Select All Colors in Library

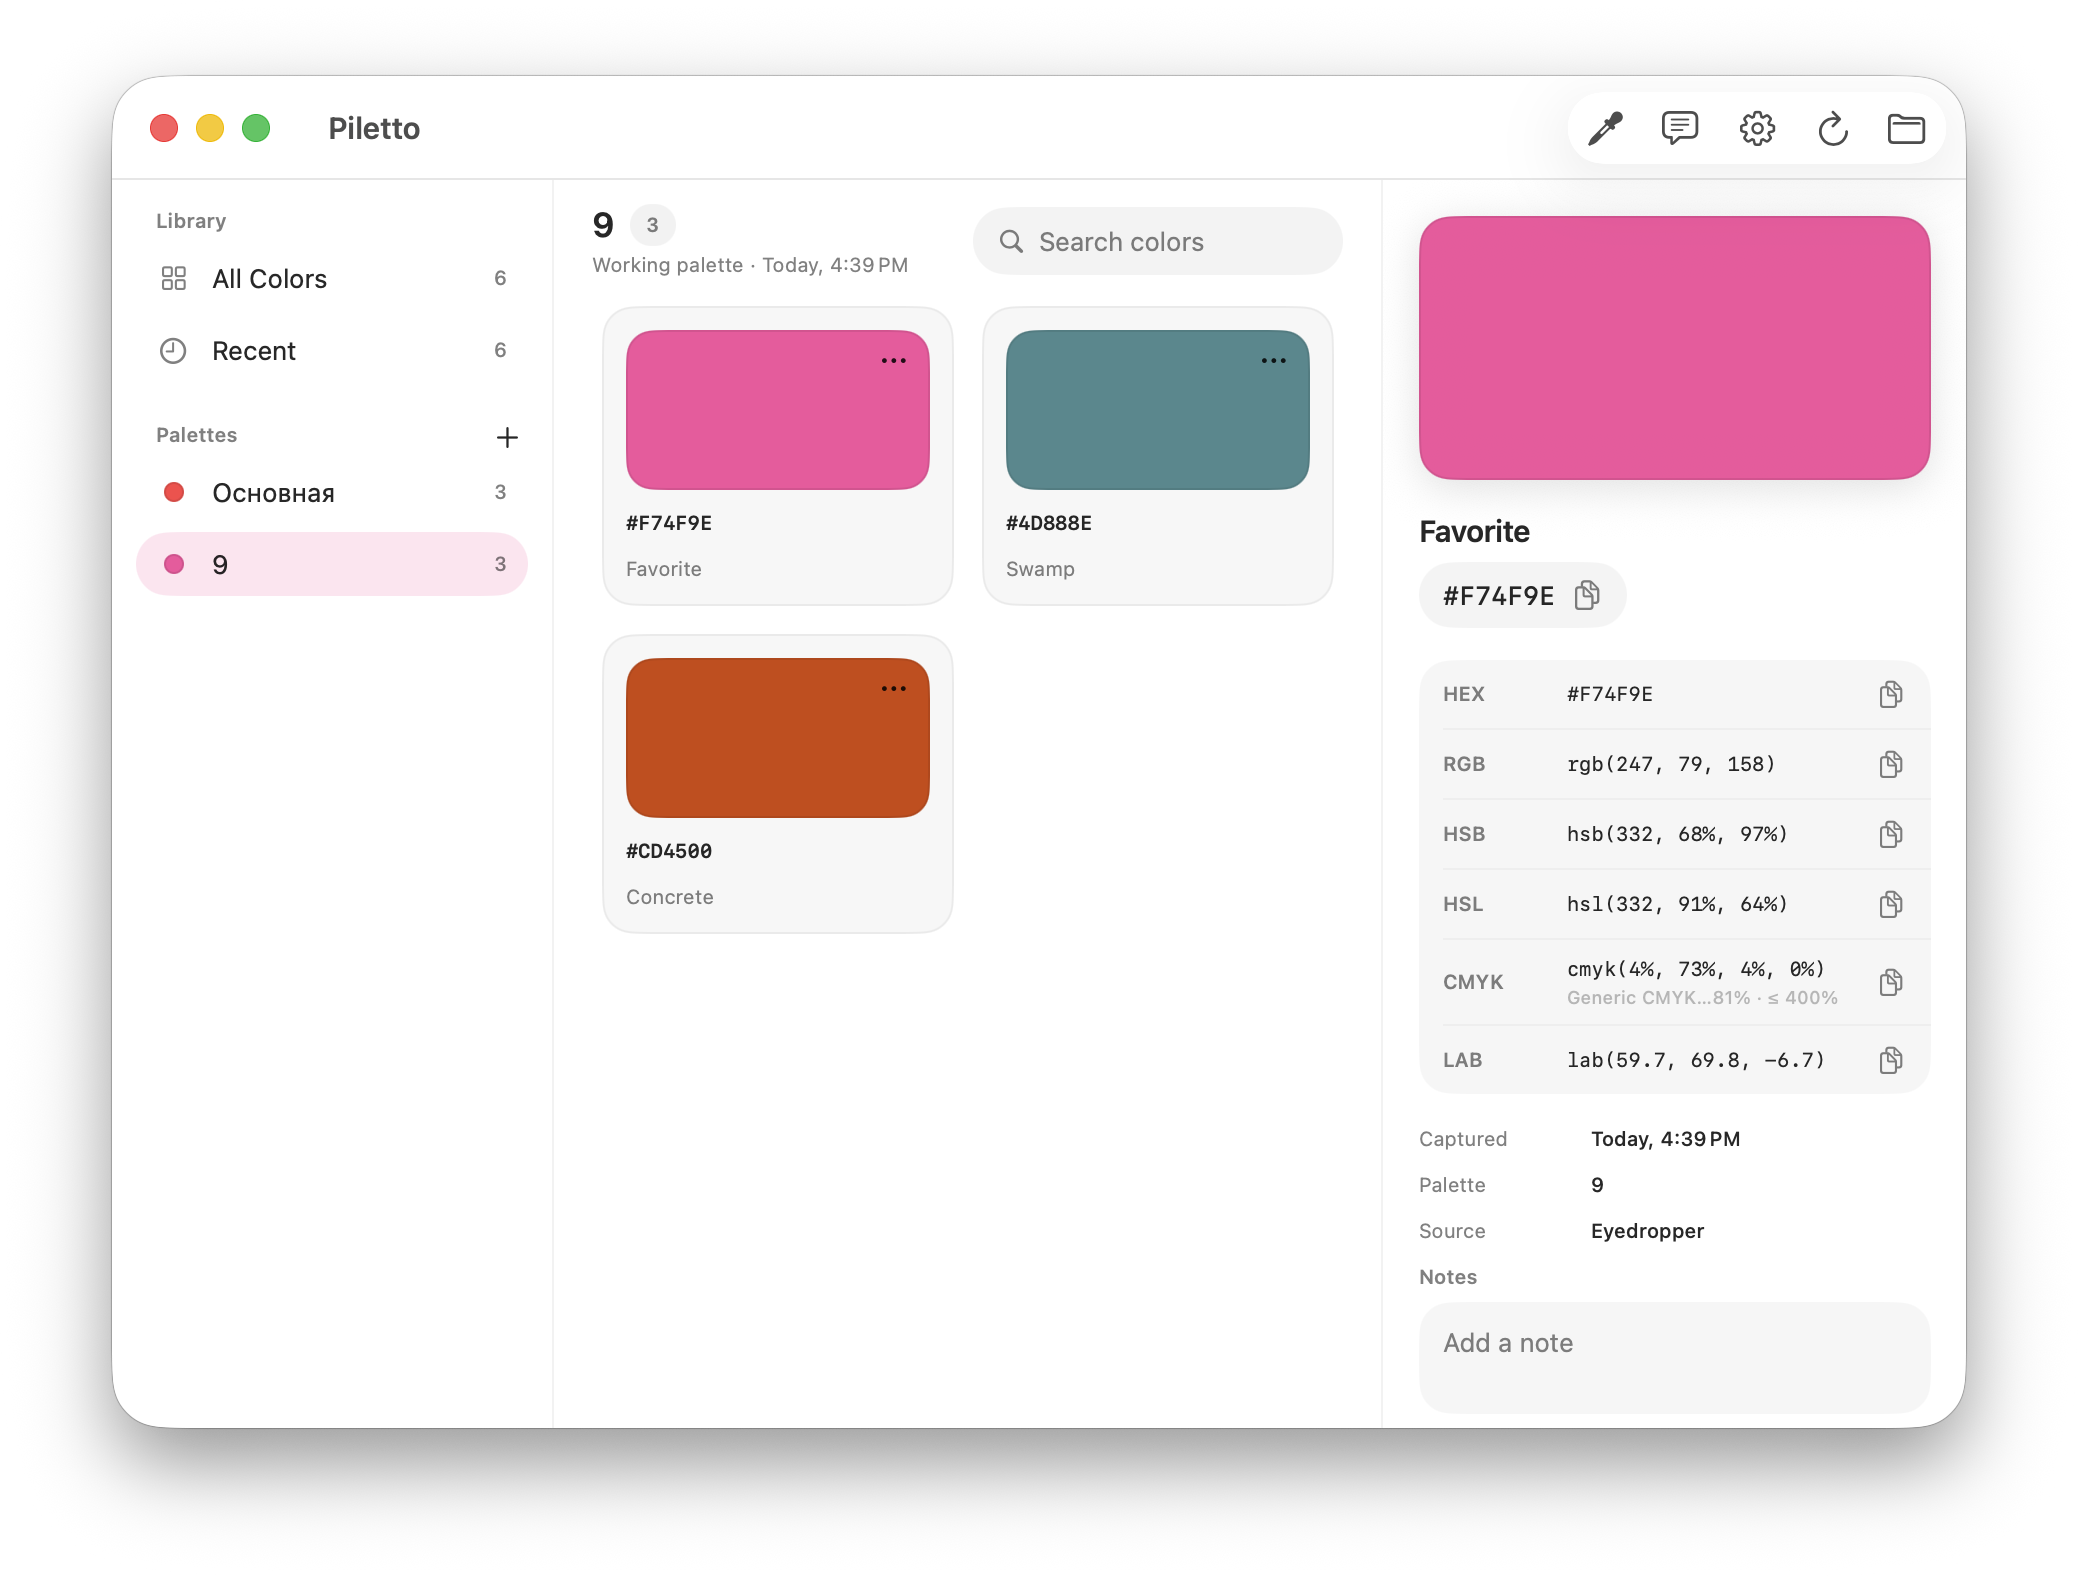[x=332, y=278]
